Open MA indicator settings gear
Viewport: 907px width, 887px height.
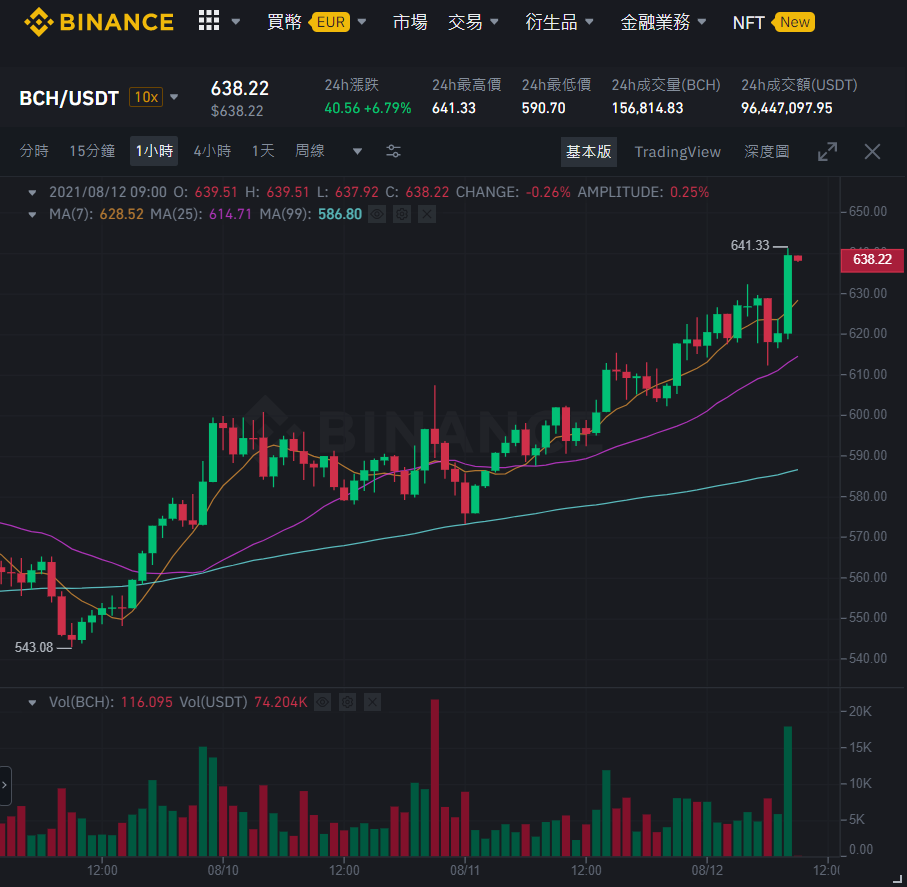tap(402, 215)
